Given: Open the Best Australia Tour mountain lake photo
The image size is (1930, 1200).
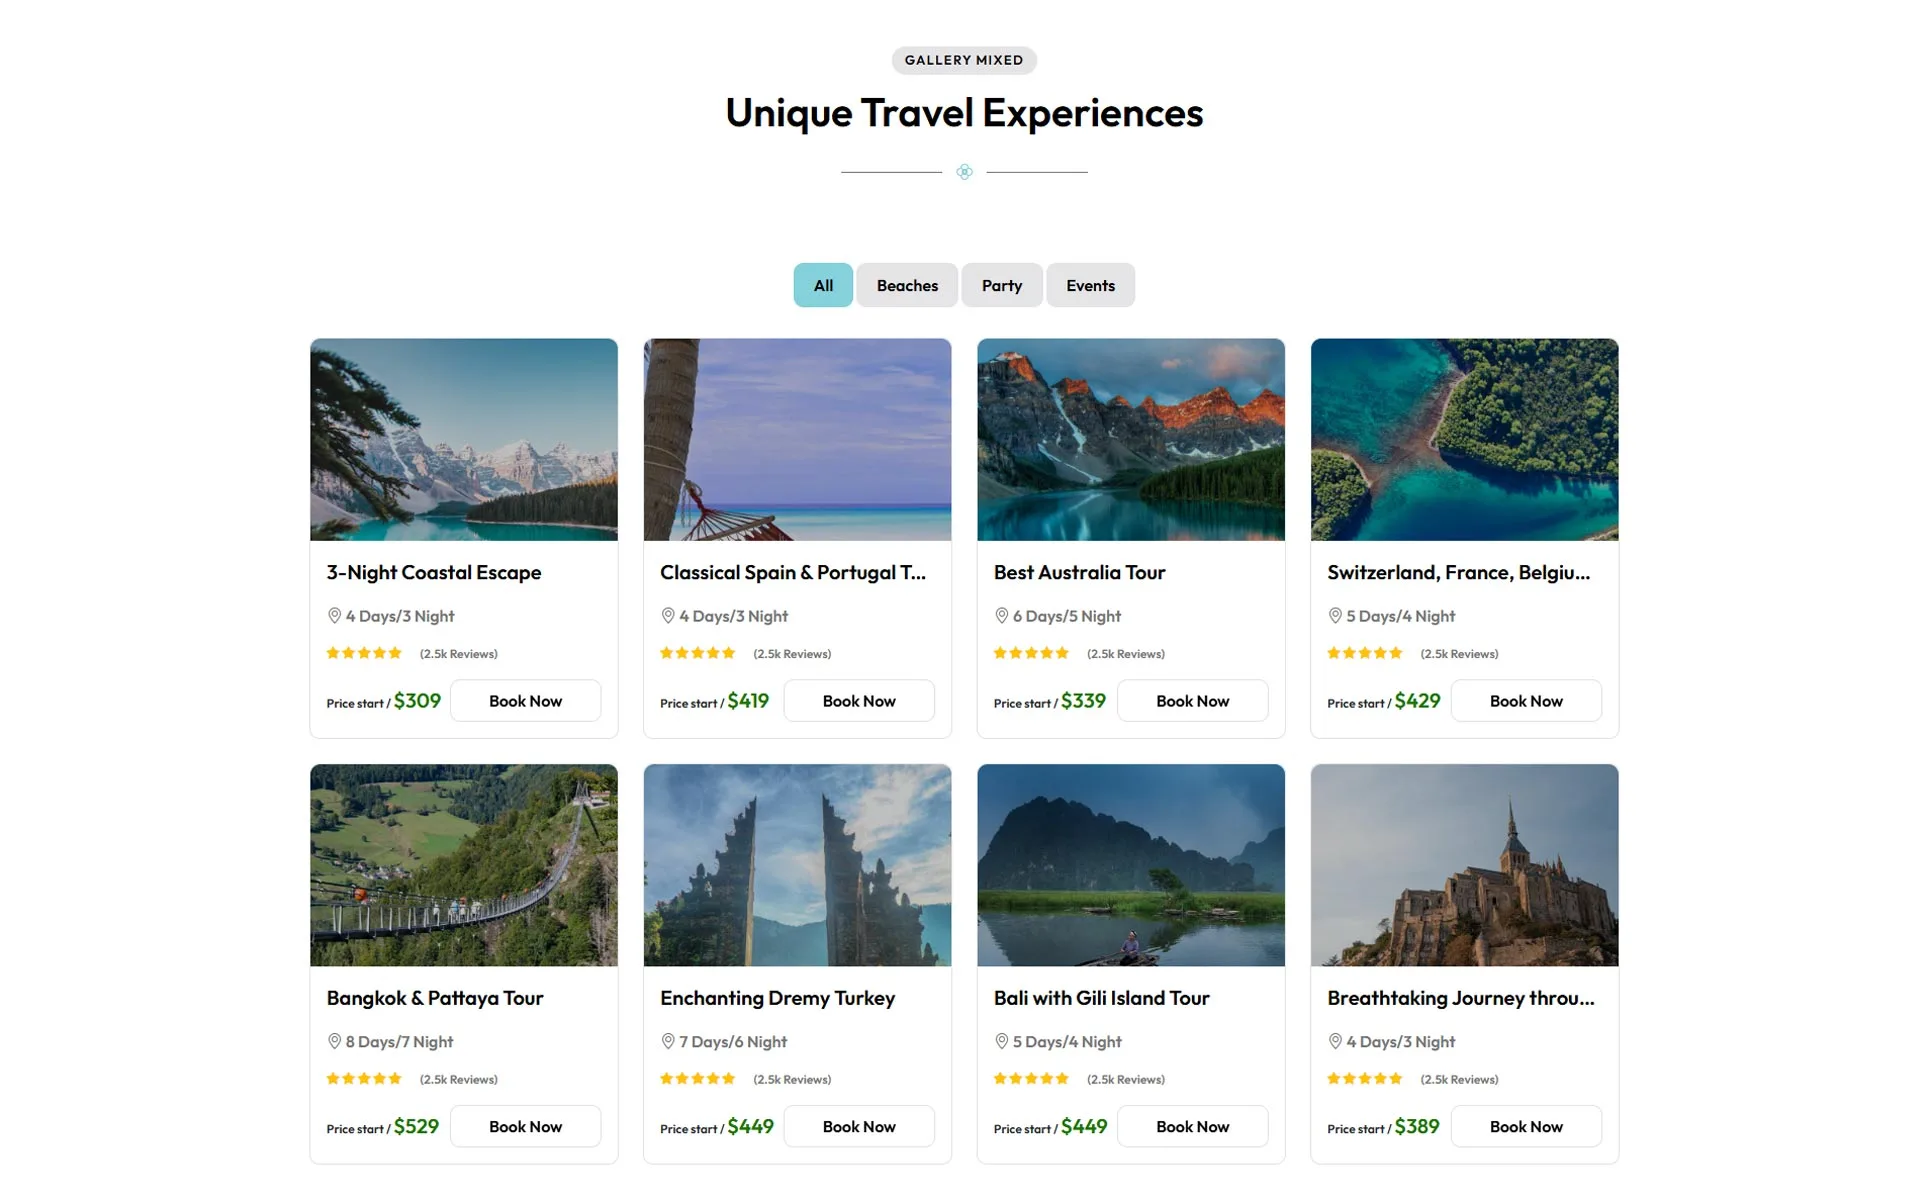Looking at the screenshot, I should [1131, 439].
